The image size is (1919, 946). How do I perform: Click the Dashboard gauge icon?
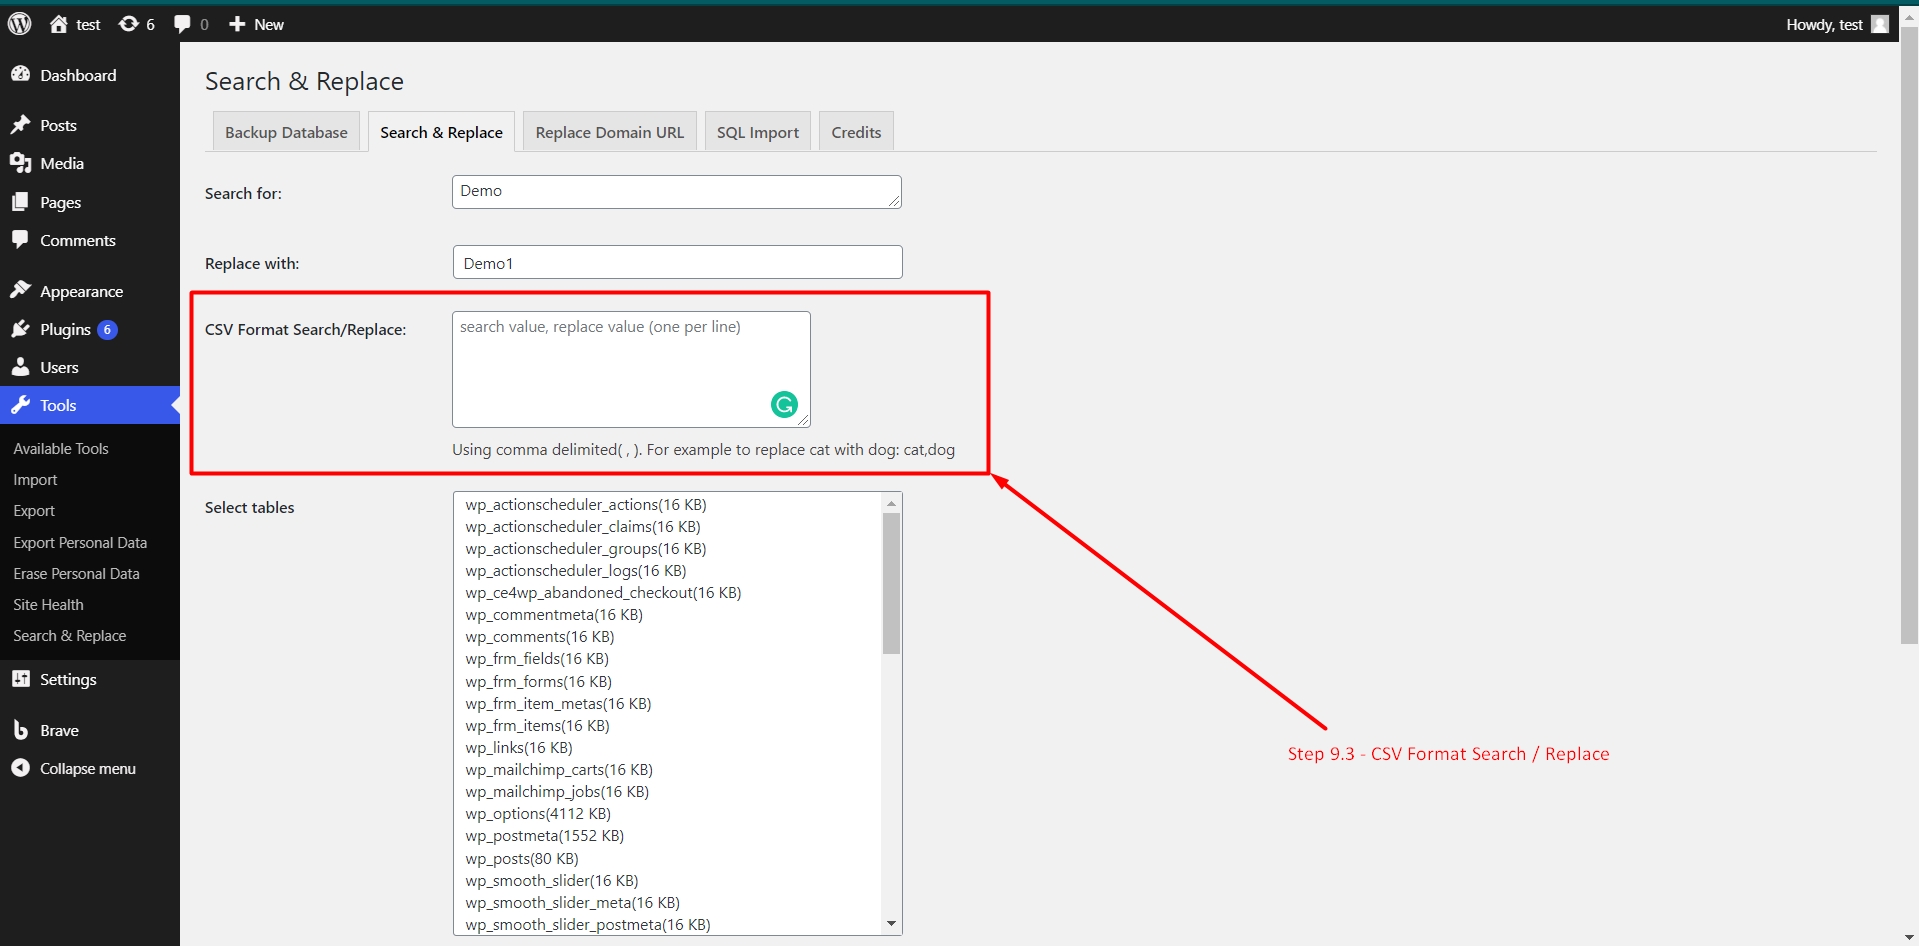[x=20, y=74]
